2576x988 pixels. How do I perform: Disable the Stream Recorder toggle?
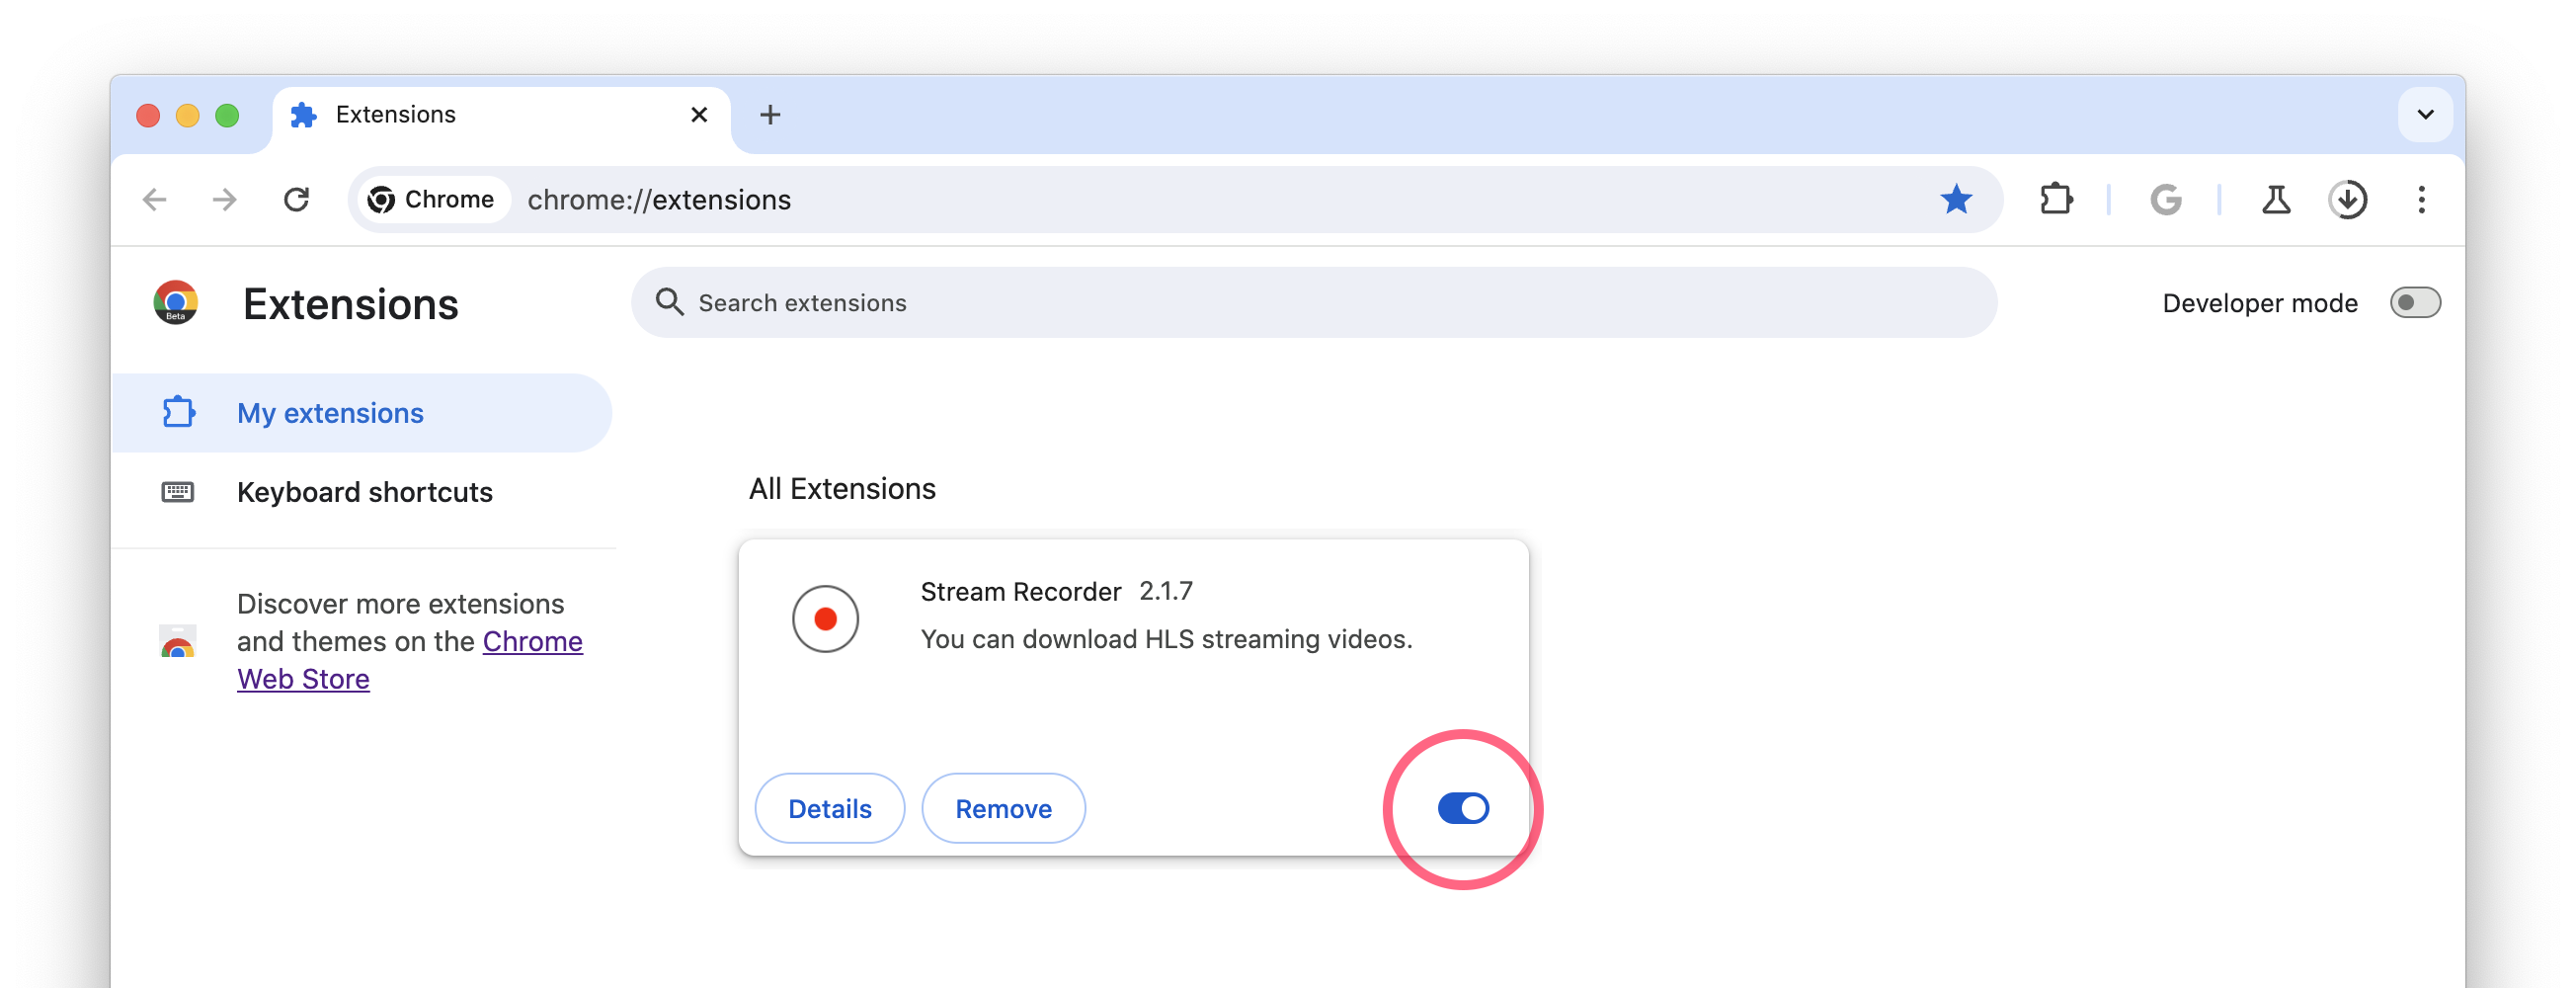(x=1463, y=808)
